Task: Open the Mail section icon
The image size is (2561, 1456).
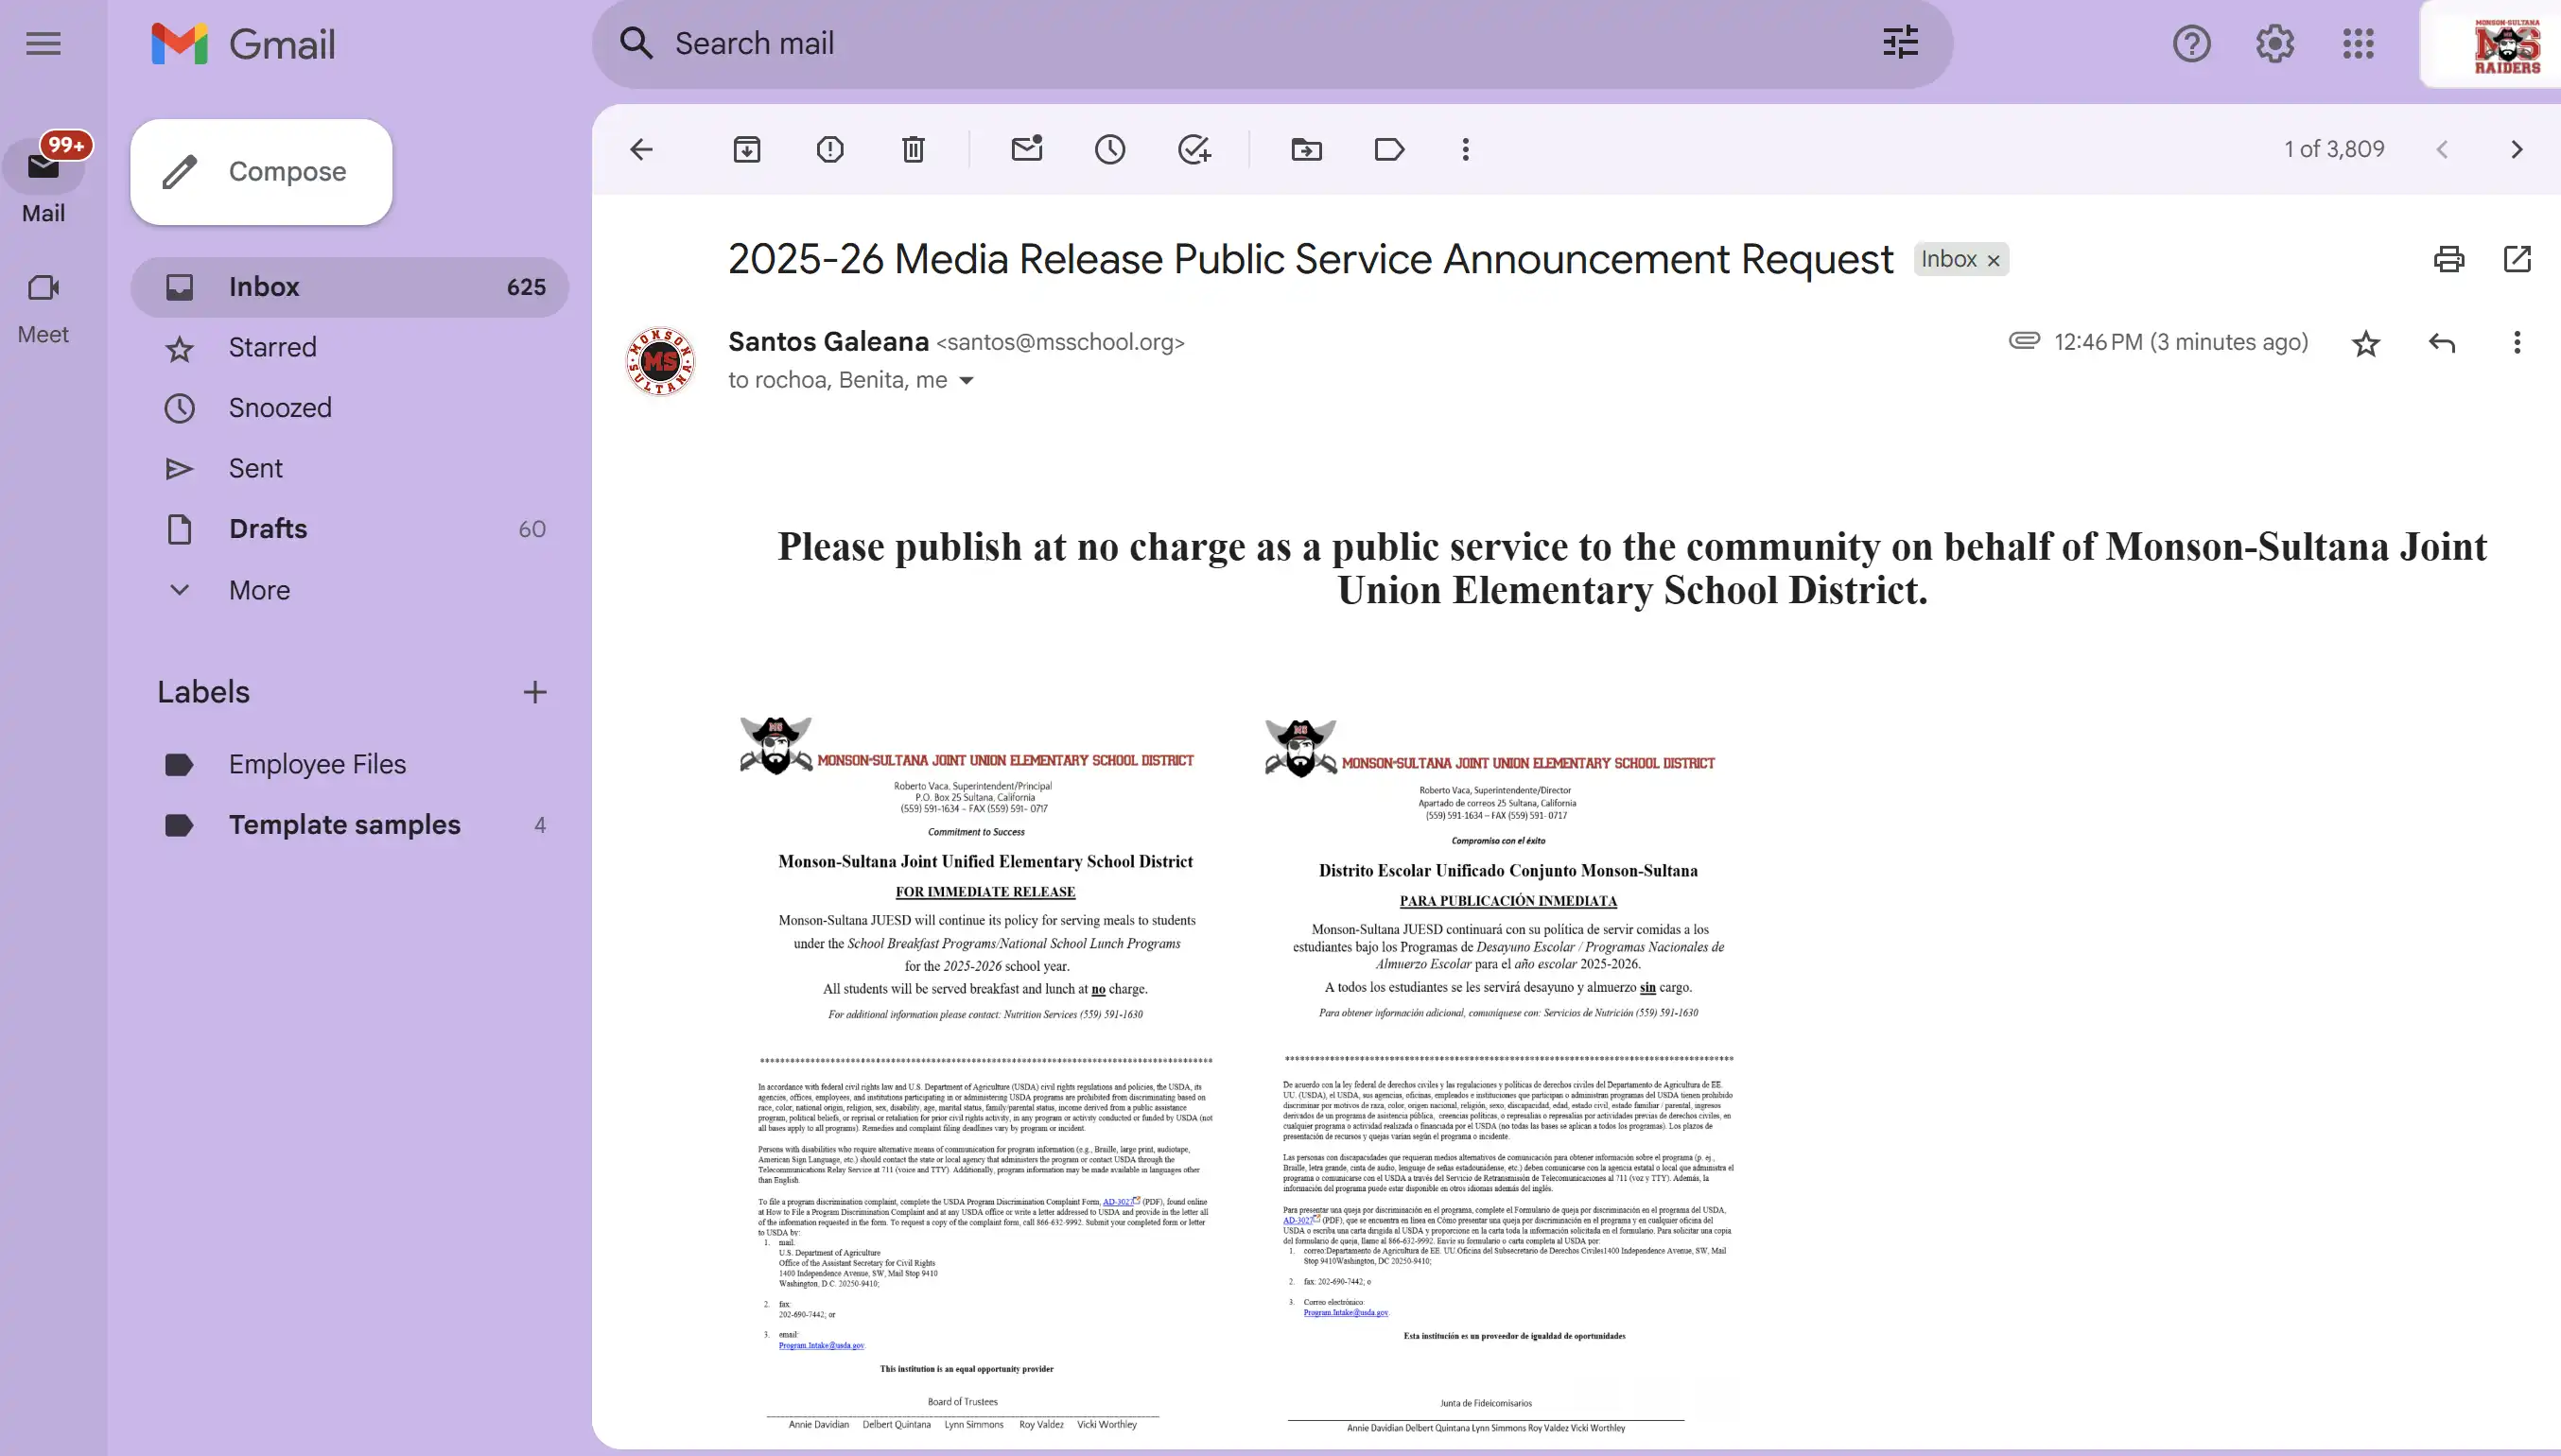Action: tap(43, 167)
